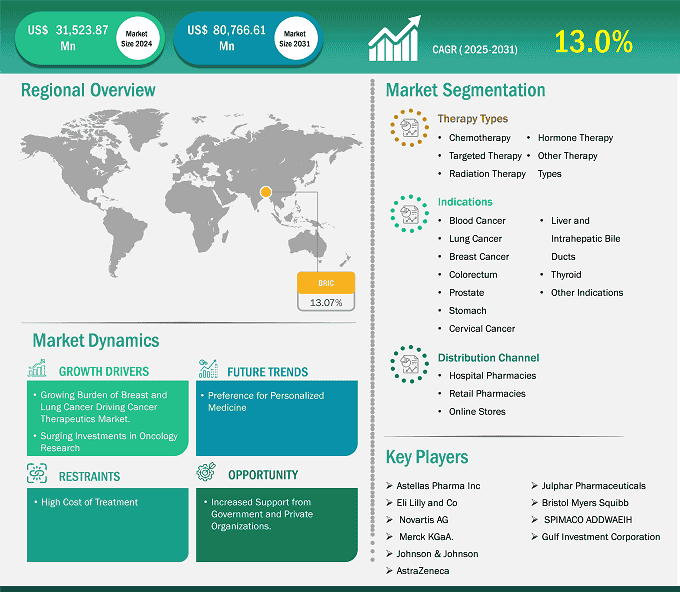This screenshot has height=592, width=680.
Task: Click the Indications dotted circle icon
Action: [409, 214]
